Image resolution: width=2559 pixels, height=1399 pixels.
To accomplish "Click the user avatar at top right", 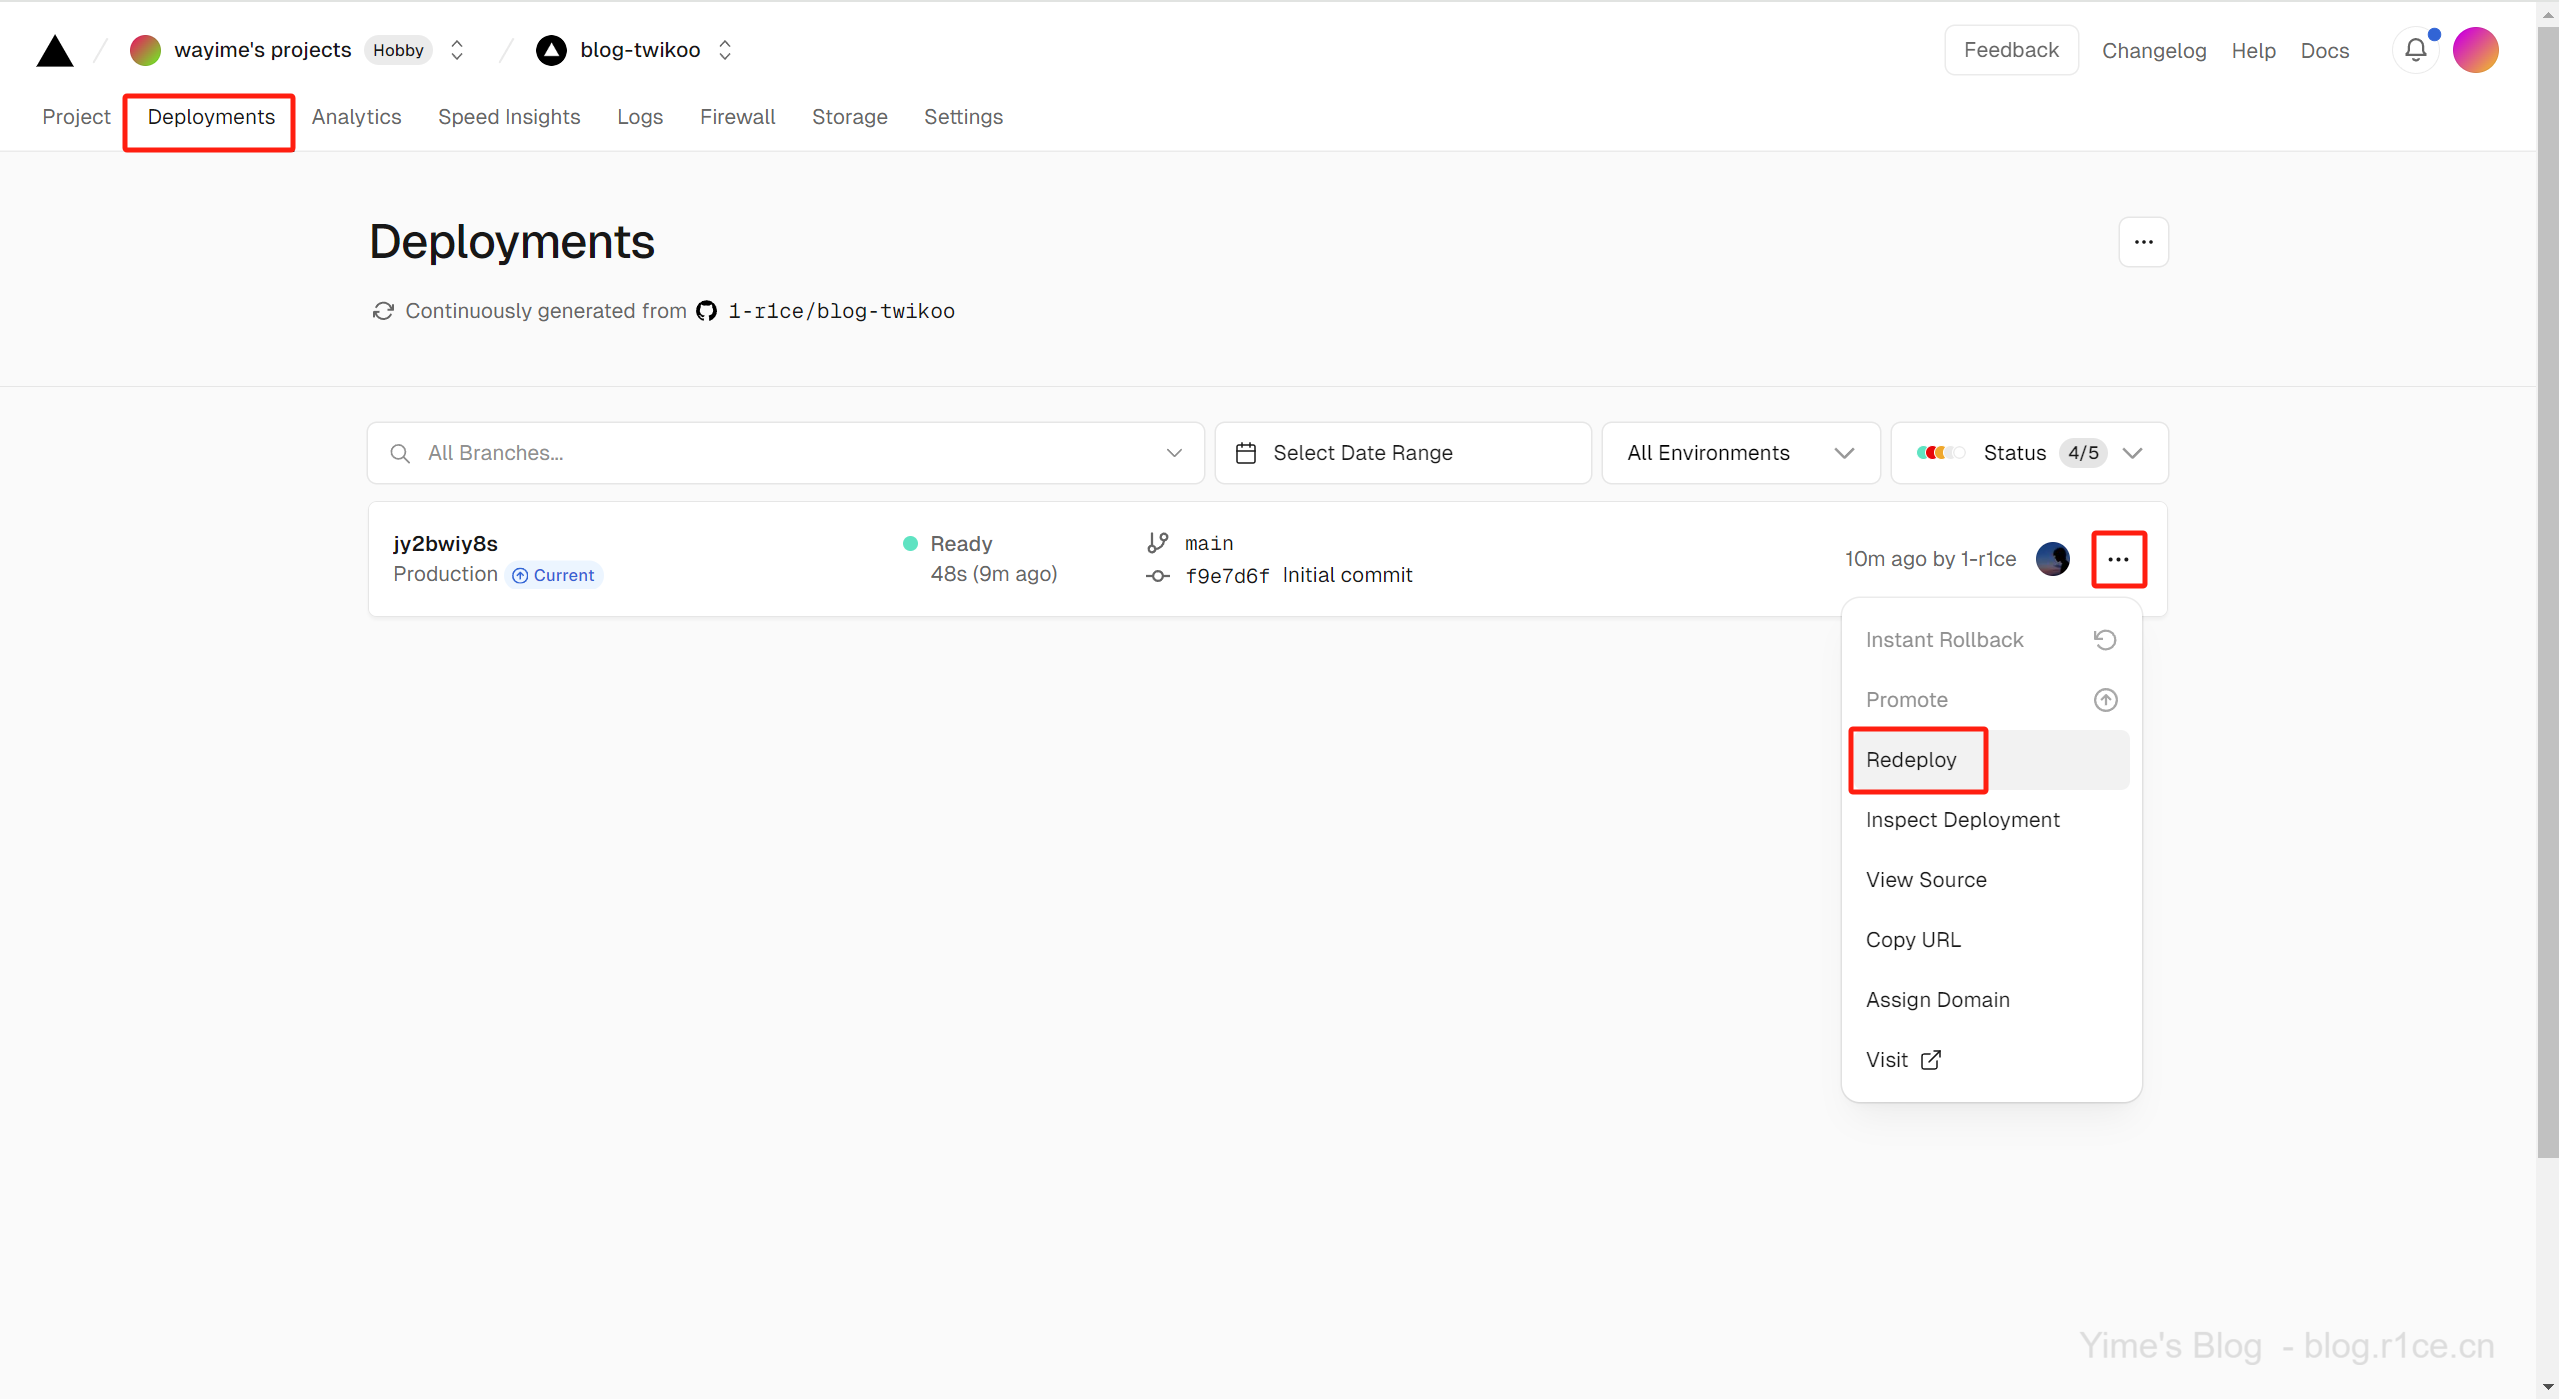I will (x=2475, y=50).
